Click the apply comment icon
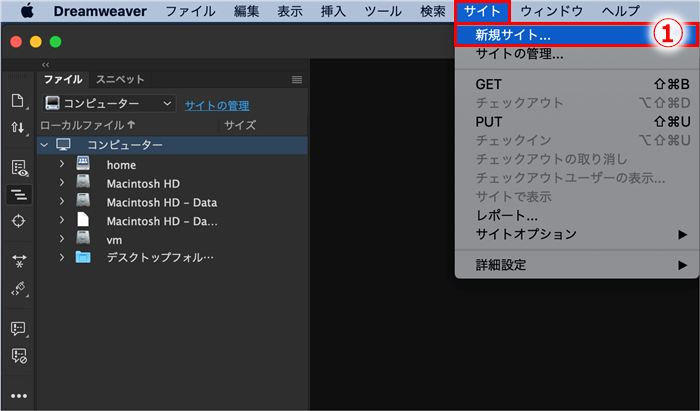The height and width of the screenshot is (411, 700). [x=19, y=329]
